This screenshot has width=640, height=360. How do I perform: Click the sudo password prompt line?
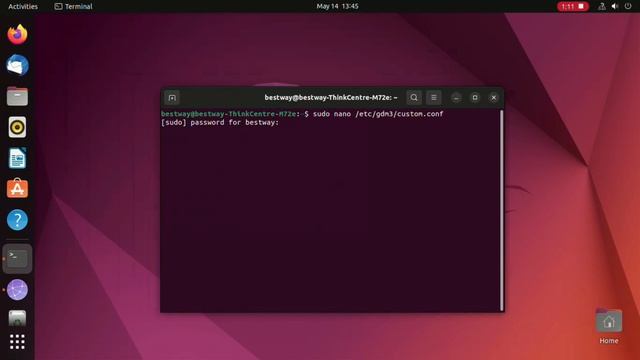220,122
